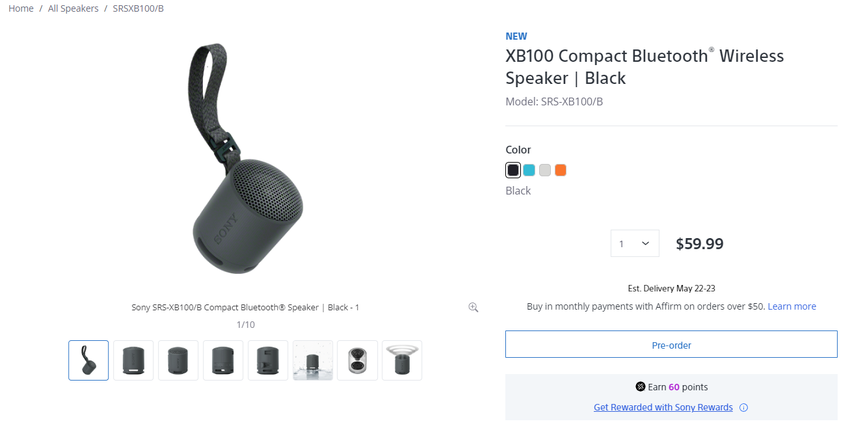This screenshot has width=850, height=430.
Task: Open Affirm Learn more link
Action: (x=792, y=306)
